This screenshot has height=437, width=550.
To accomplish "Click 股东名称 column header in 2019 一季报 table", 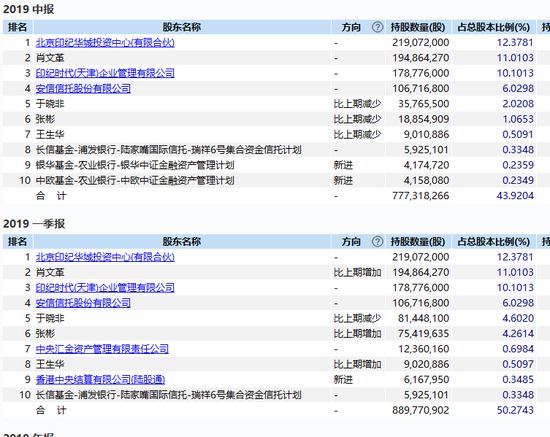I will click(182, 241).
